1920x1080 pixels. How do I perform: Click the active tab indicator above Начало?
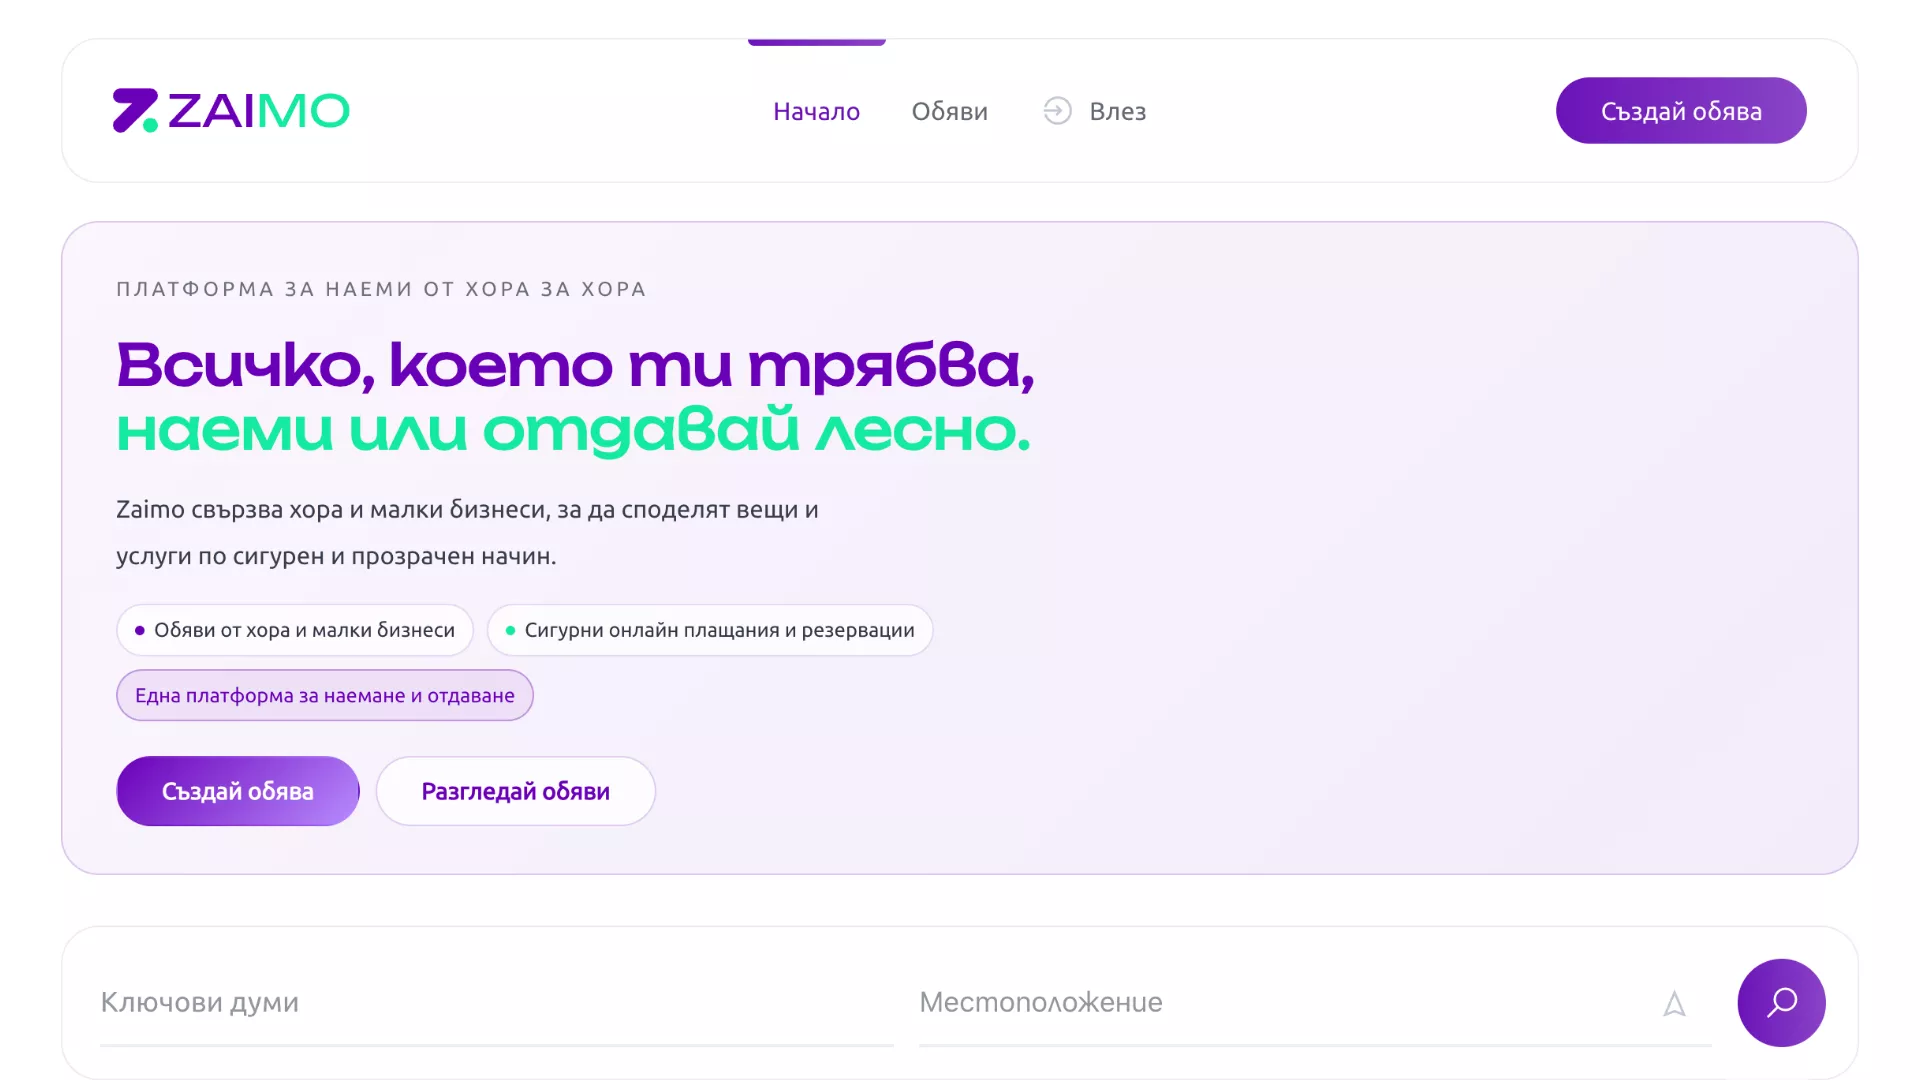pyautogui.click(x=816, y=42)
